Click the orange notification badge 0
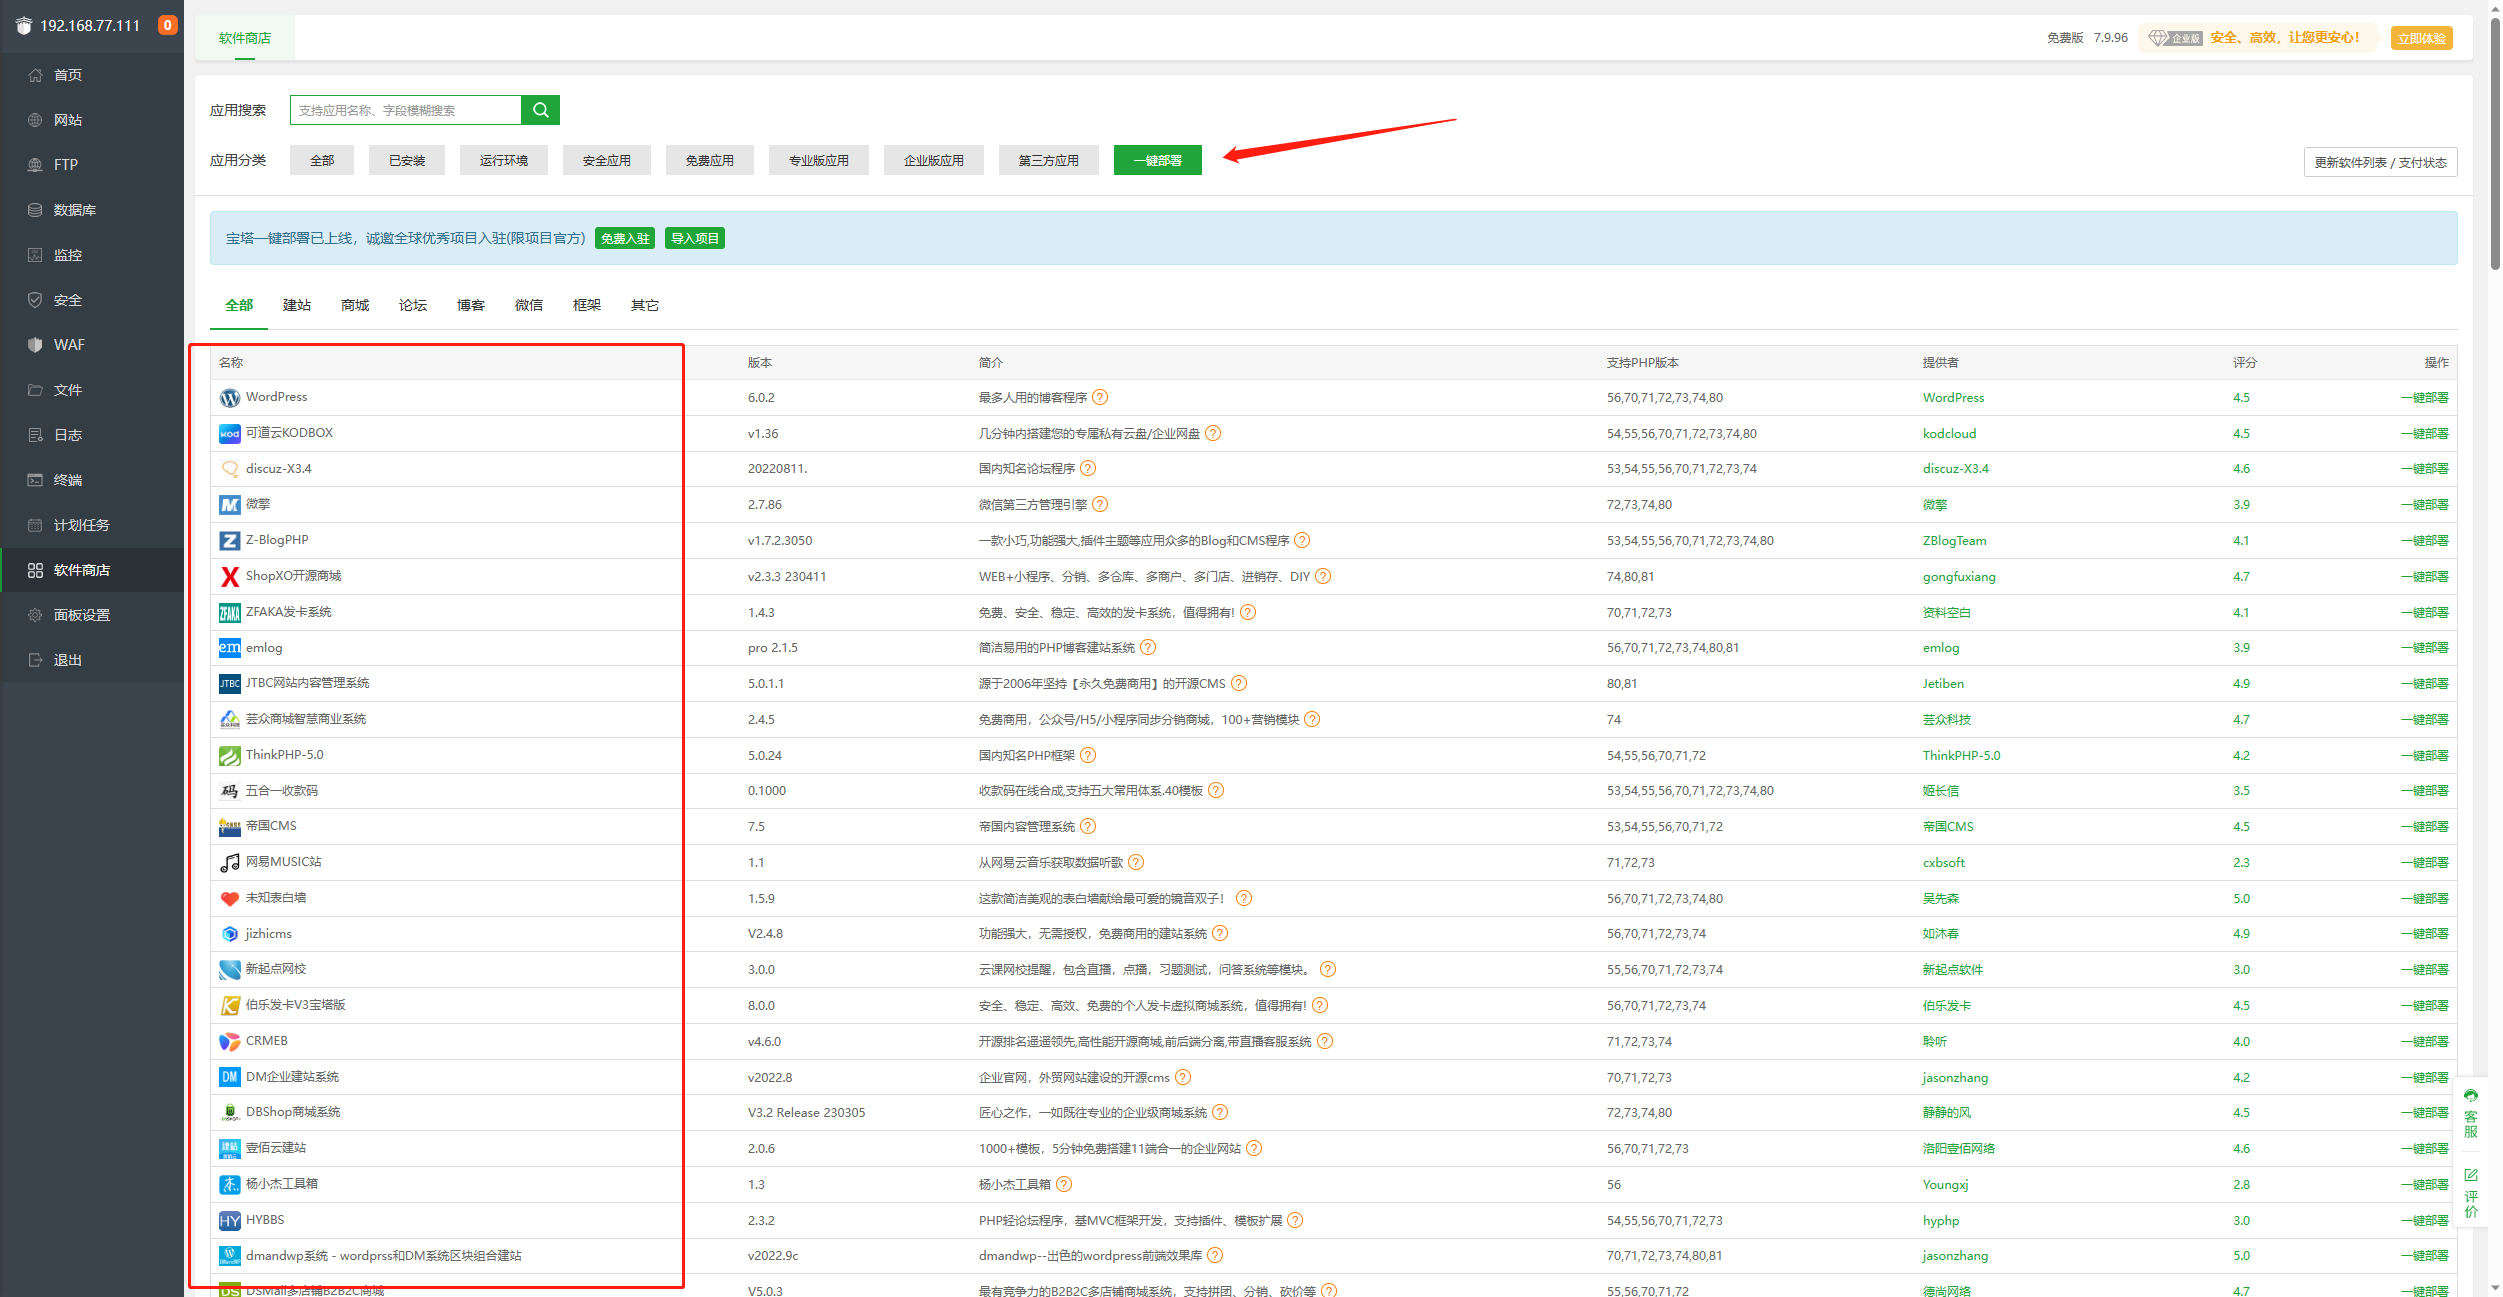 coord(168,25)
